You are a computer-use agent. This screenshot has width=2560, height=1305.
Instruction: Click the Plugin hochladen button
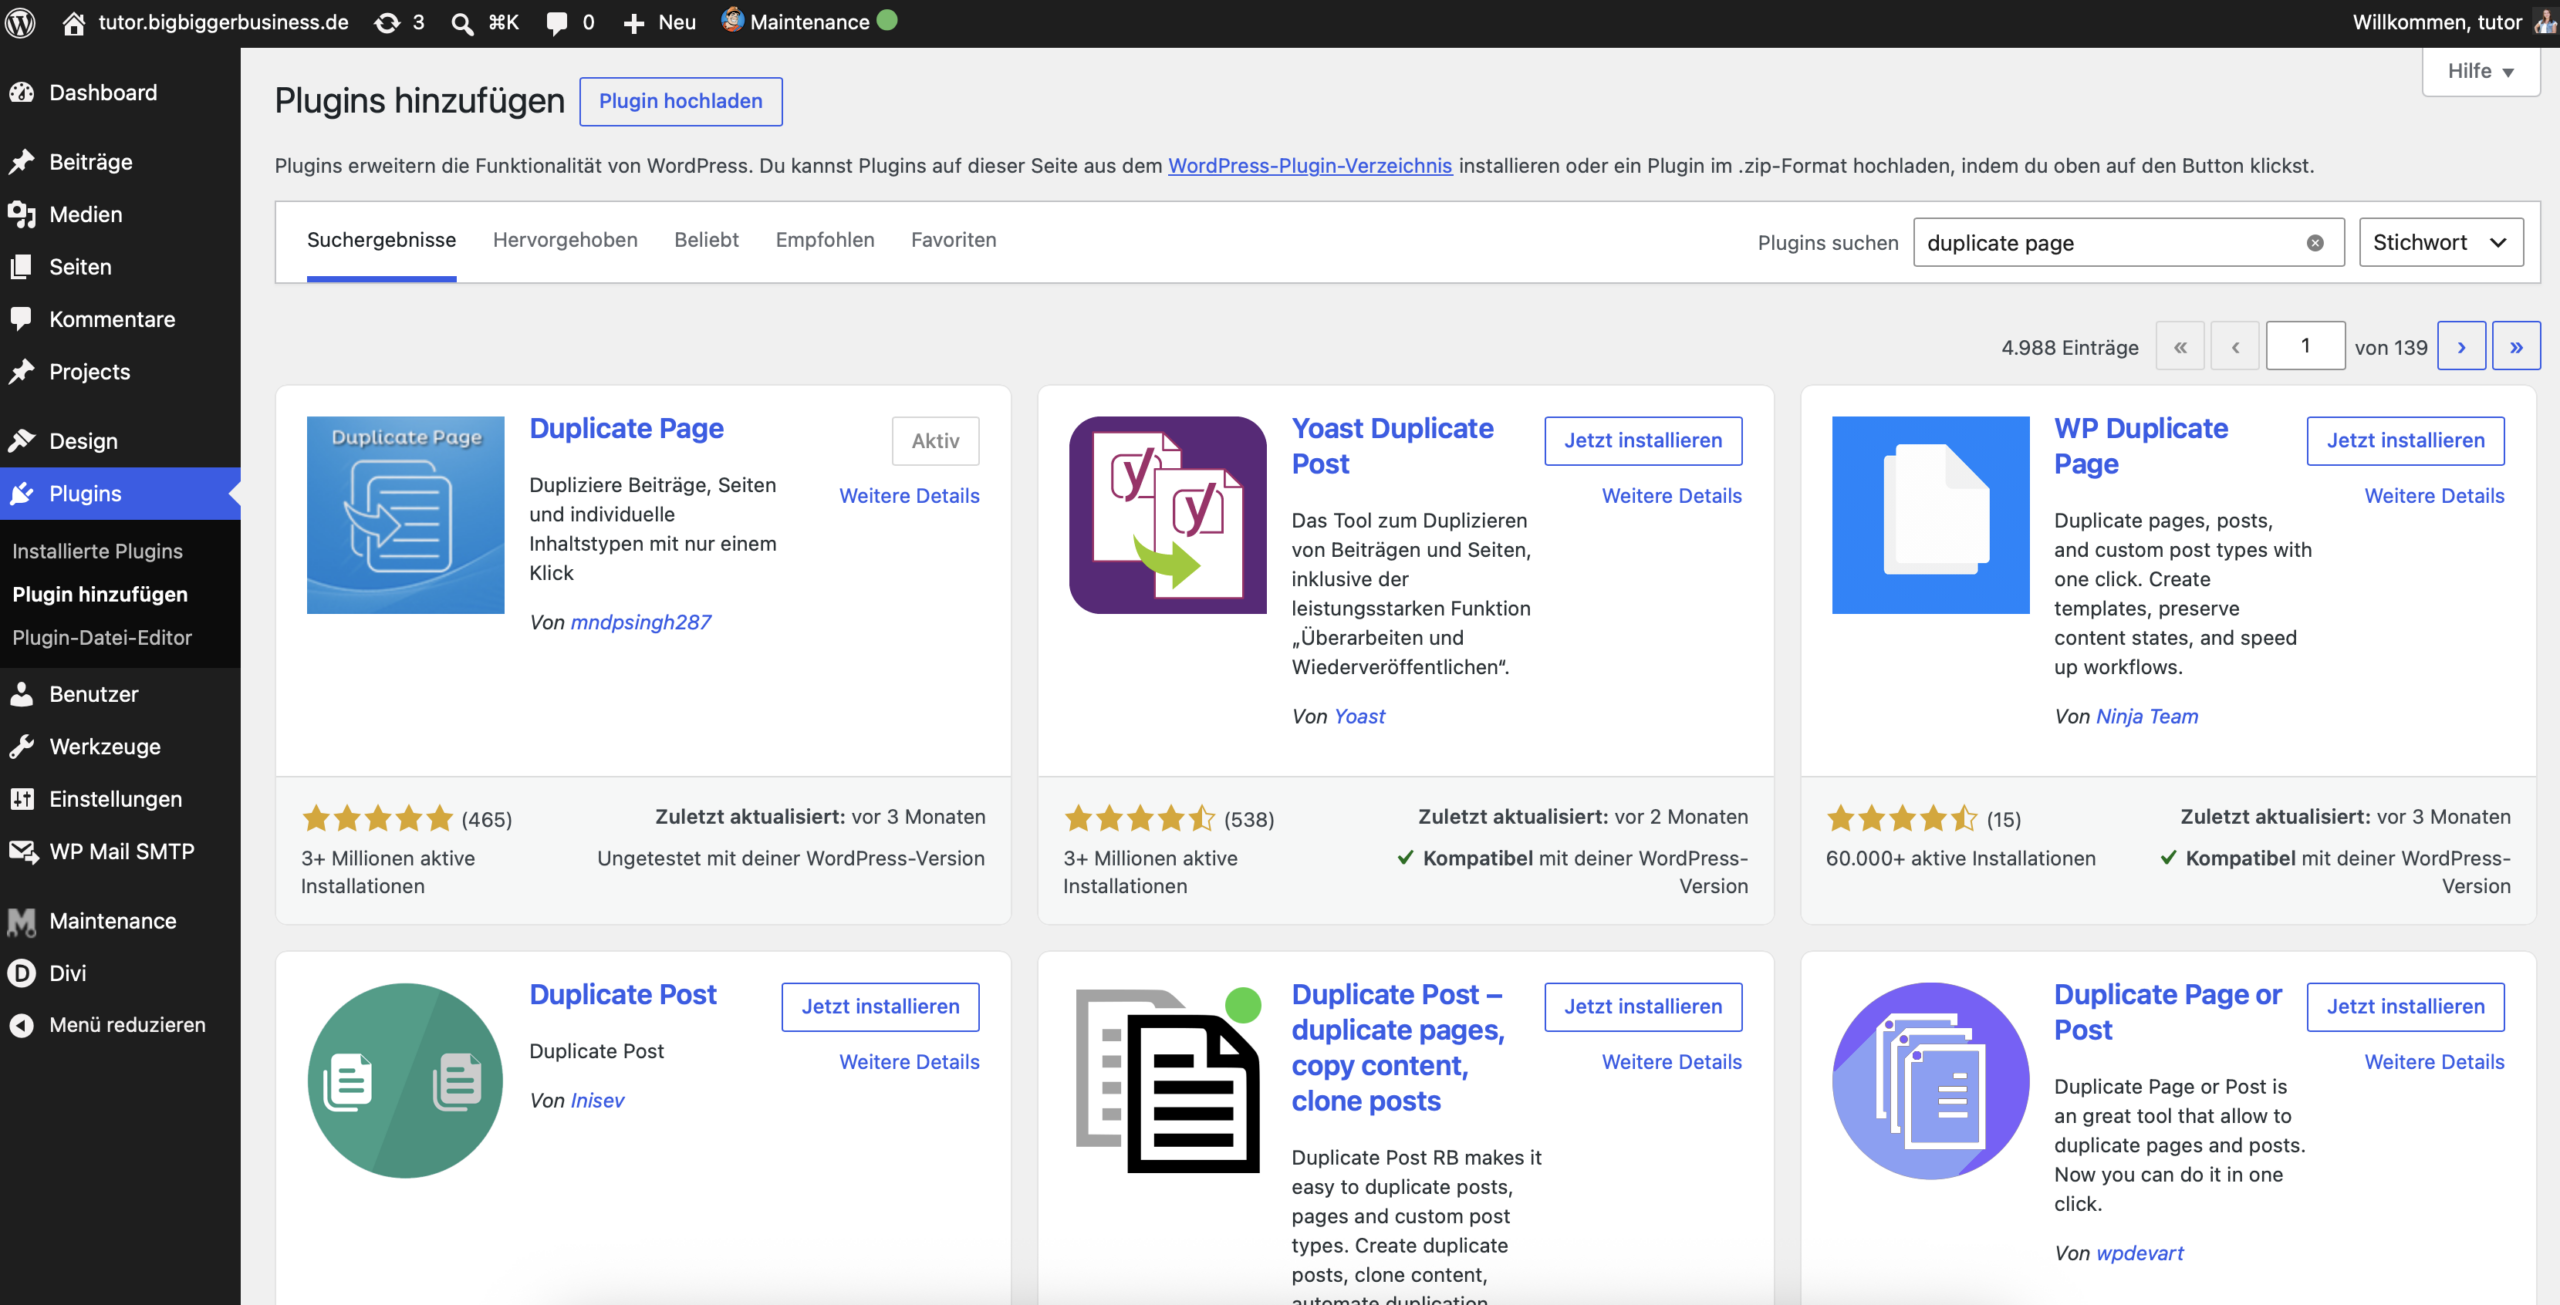click(680, 101)
